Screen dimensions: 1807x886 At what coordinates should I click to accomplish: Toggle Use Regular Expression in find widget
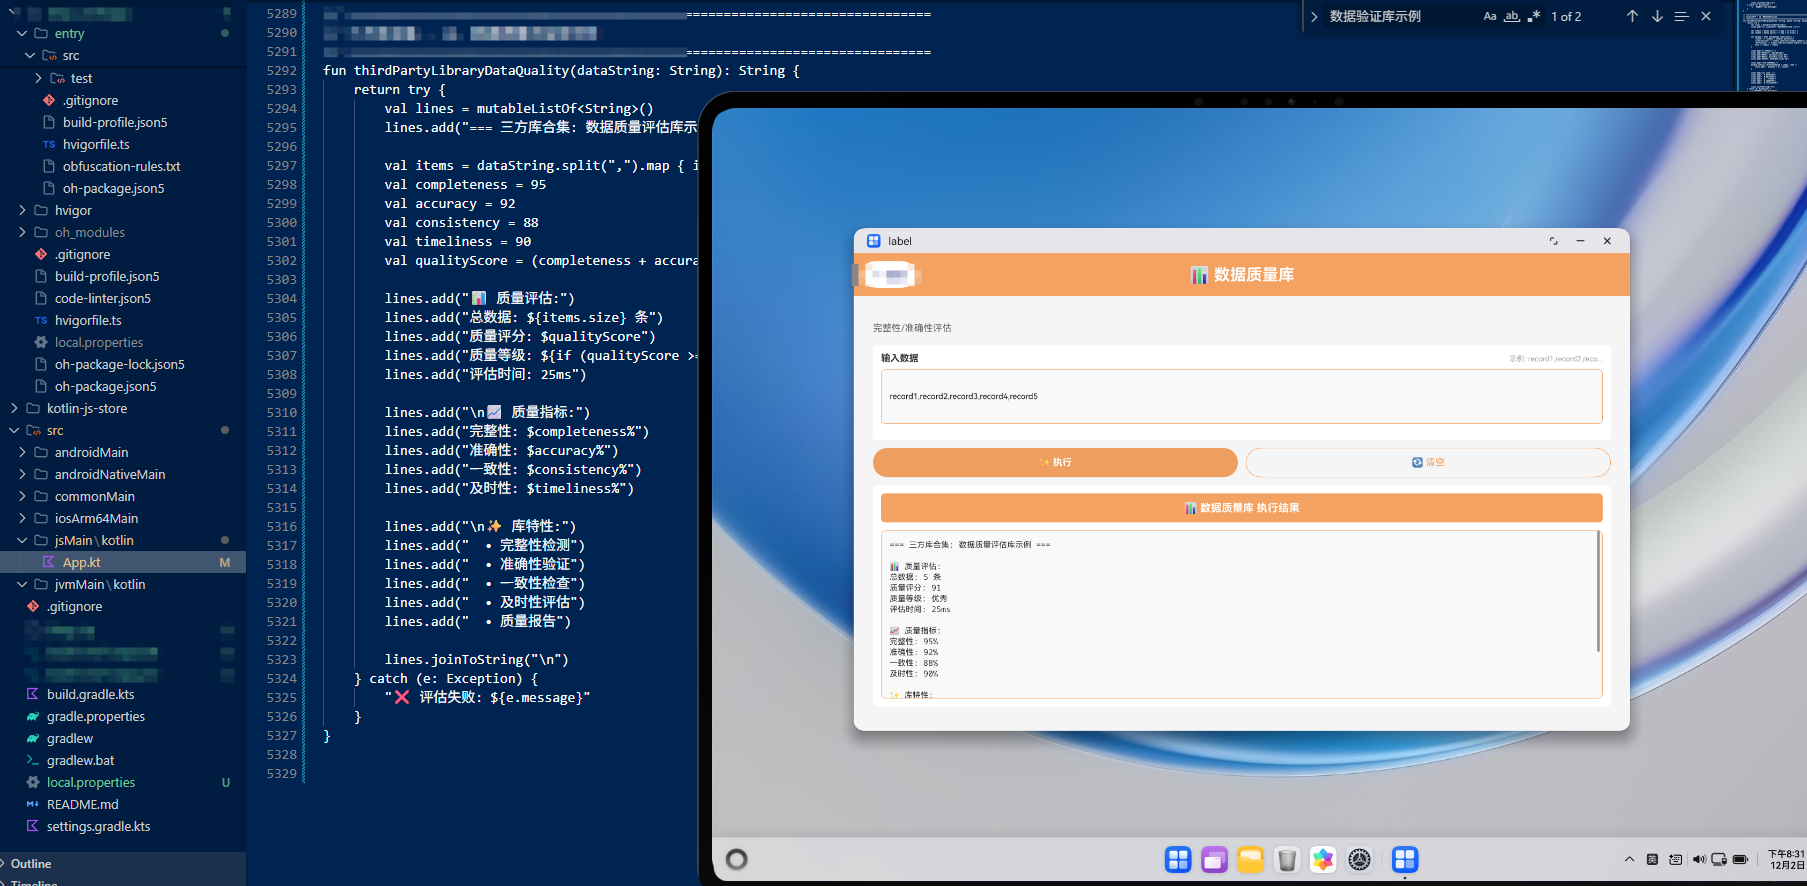[1534, 16]
